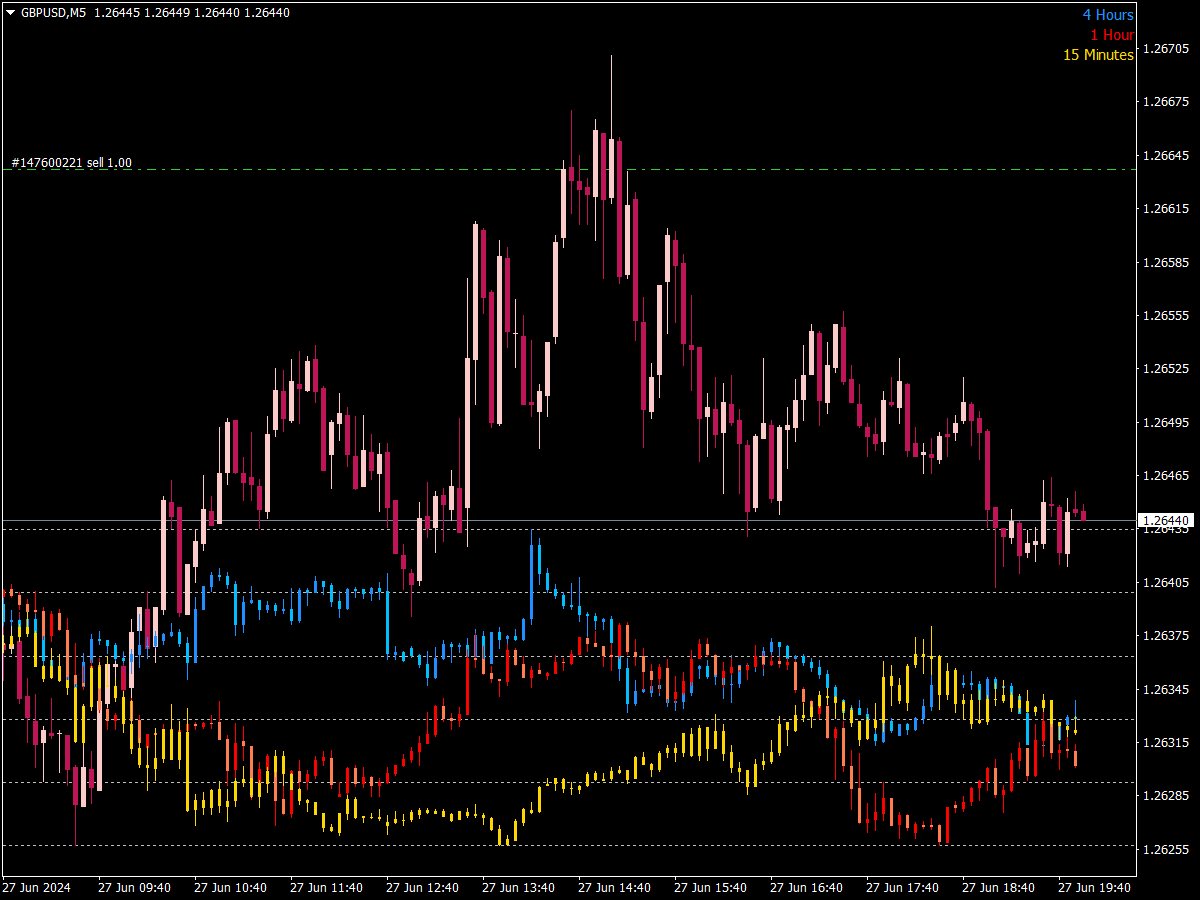Select the red "1 Hour" timeframe label
This screenshot has height=900, width=1200.
point(1111,35)
